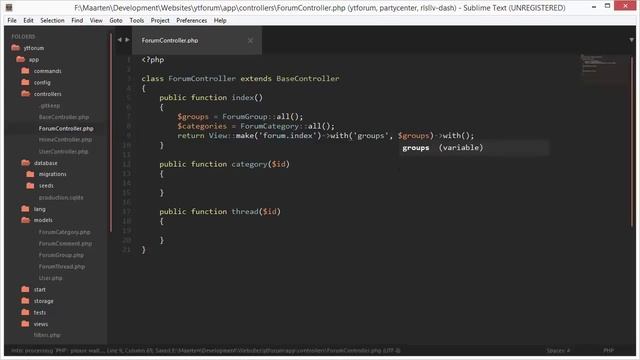Click the seeds folder icon

[x=30, y=185]
